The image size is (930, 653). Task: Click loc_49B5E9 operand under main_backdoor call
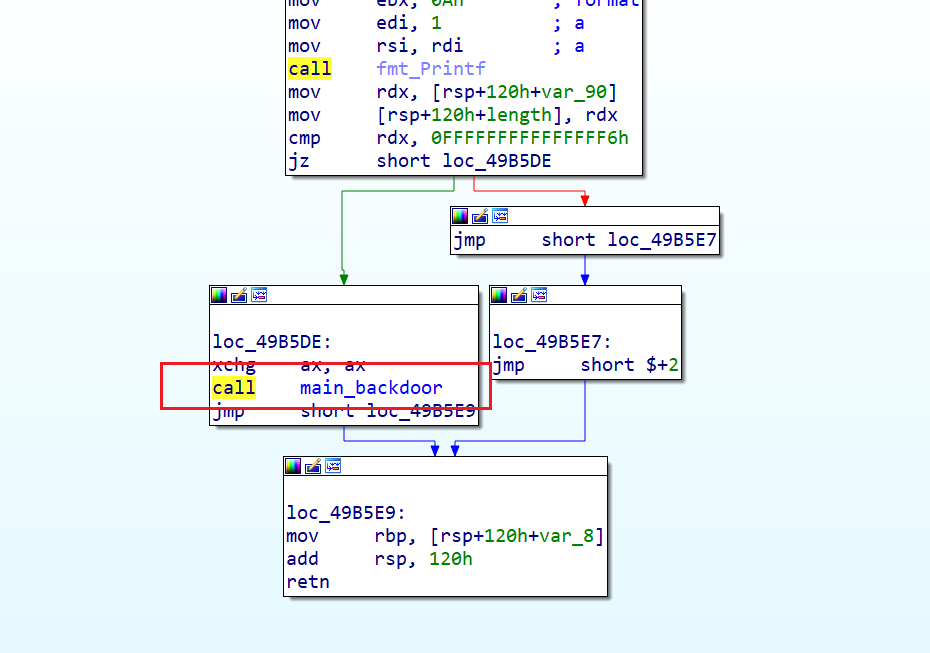click(x=421, y=411)
